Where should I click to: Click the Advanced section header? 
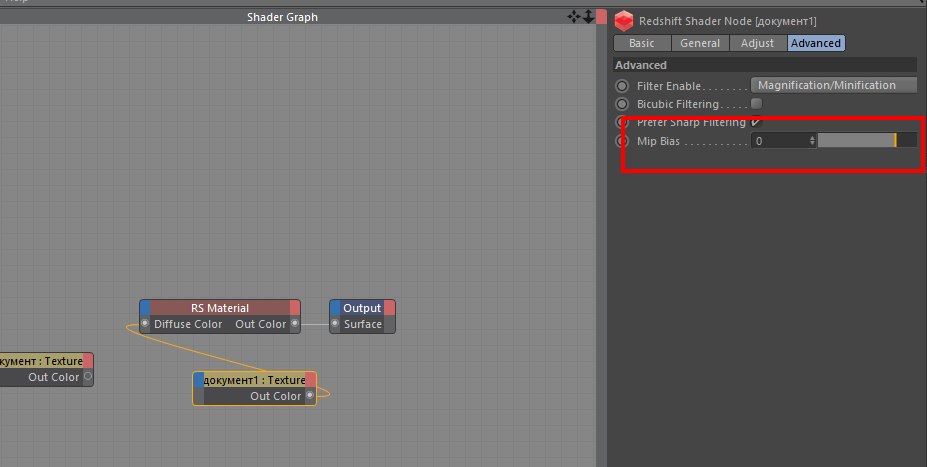point(766,65)
